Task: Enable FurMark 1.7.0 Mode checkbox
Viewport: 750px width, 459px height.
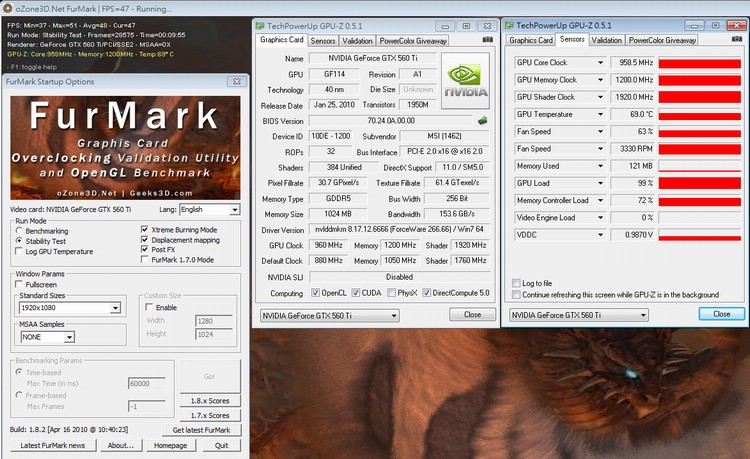Action: pos(144,259)
